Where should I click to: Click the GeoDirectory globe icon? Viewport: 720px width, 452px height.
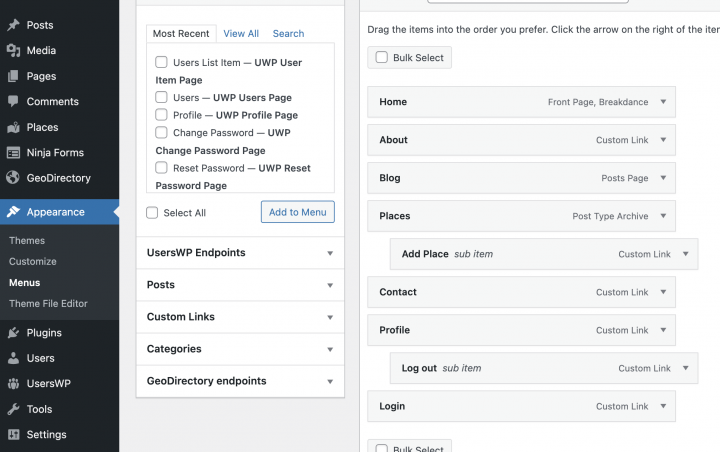click(x=13, y=178)
